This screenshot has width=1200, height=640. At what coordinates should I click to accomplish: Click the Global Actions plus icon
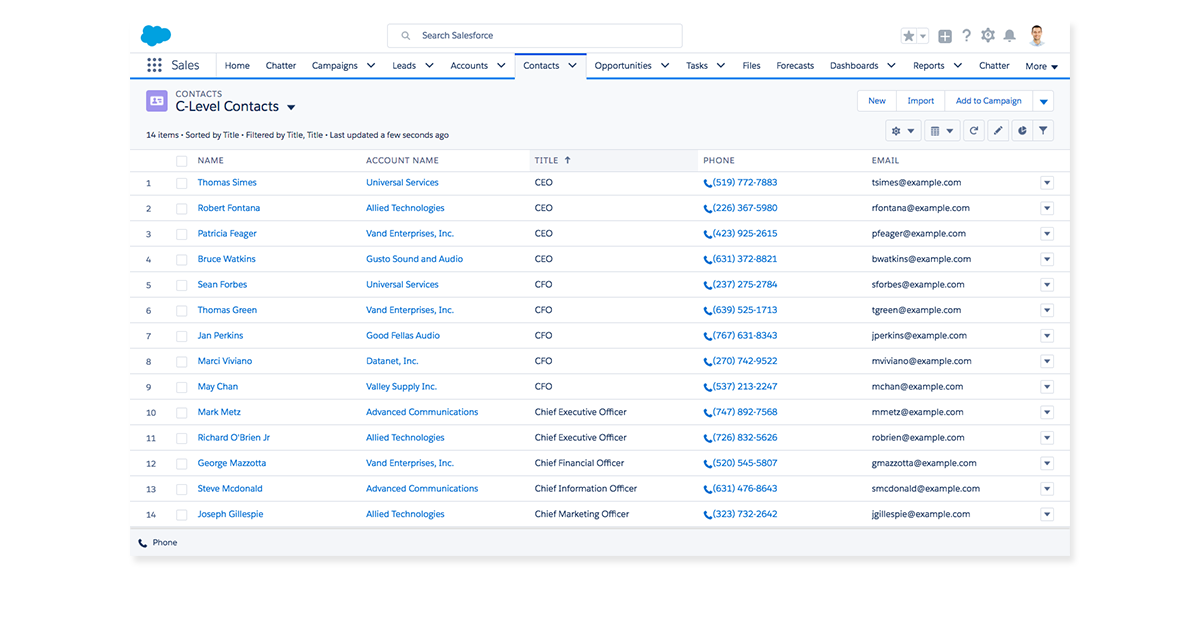pos(945,36)
